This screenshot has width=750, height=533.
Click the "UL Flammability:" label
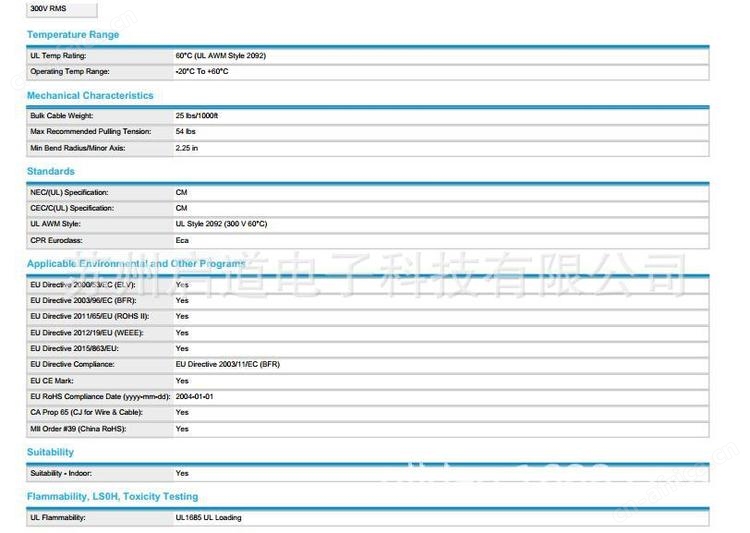point(57,518)
